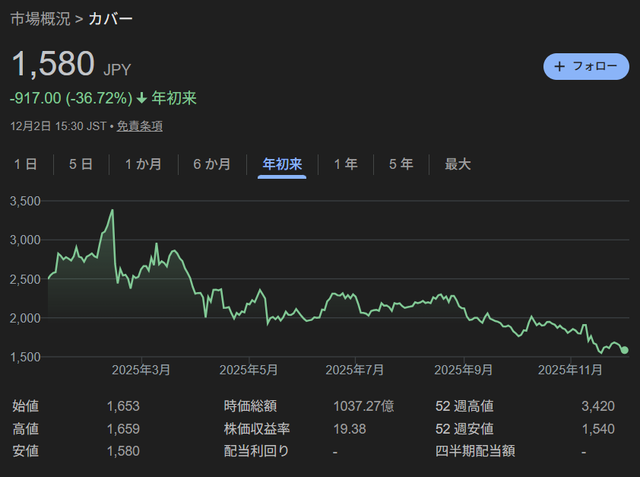
Task: Click the 安値 value 1,580
Action: coord(123,451)
